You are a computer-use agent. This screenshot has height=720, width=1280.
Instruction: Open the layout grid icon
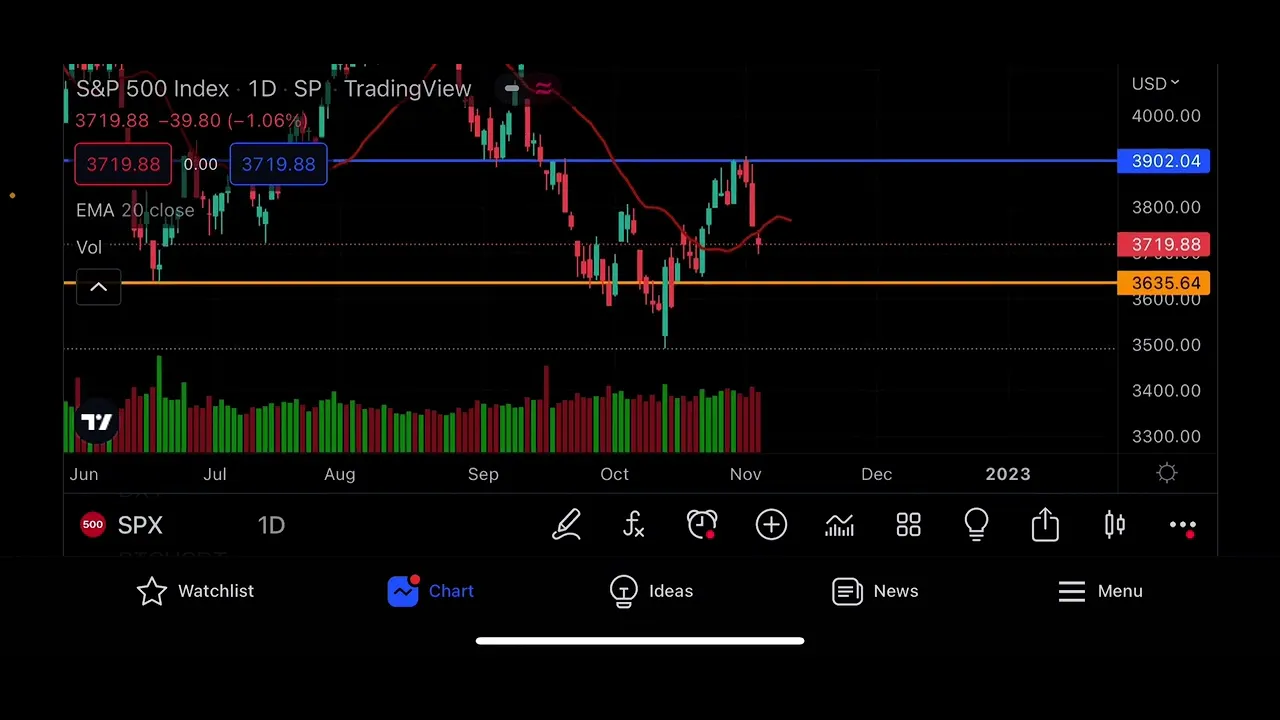click(908, 525)
